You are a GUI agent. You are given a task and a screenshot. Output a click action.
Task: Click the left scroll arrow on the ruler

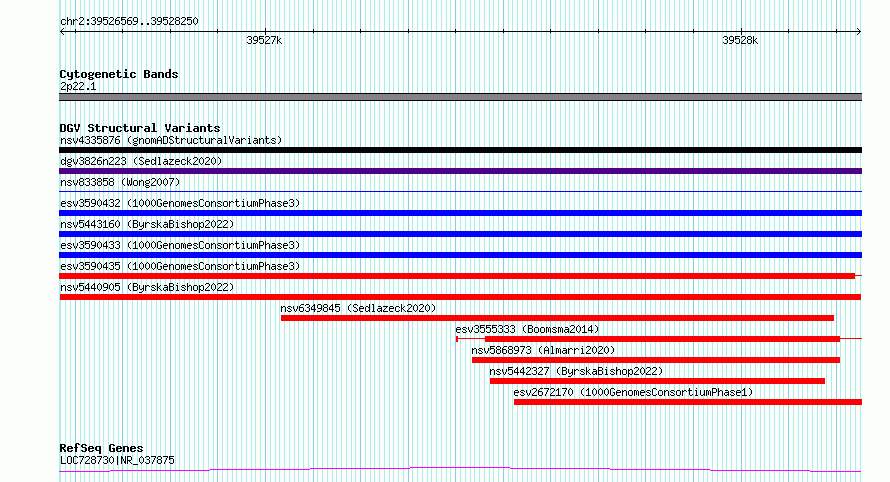[x=62, y=32]
